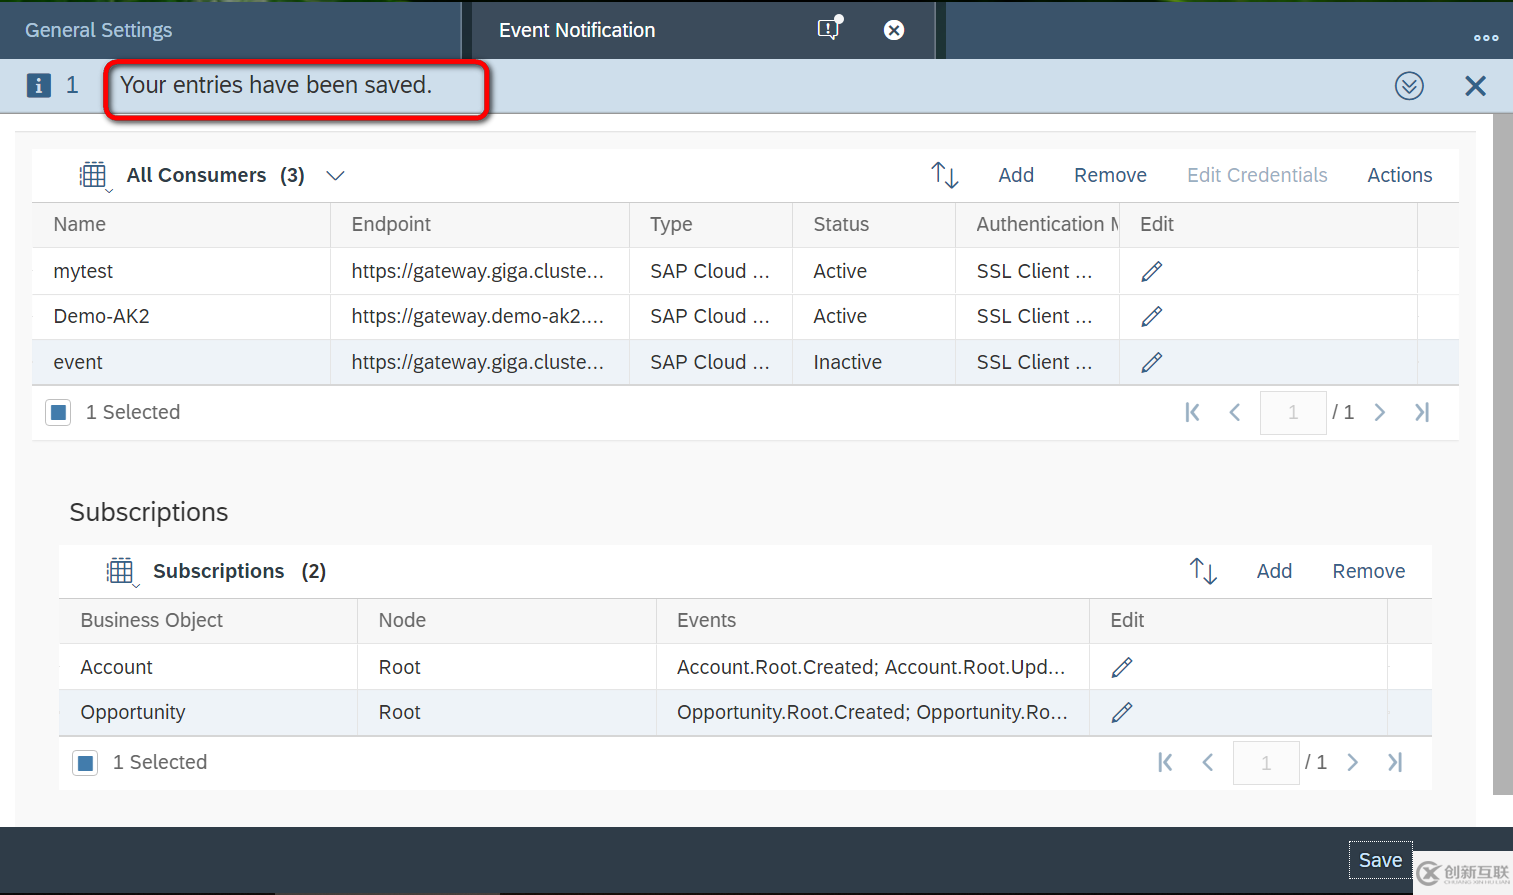
Task: Toggle the selection checkbox below the Subscriptions table
Action: (84, 762)
